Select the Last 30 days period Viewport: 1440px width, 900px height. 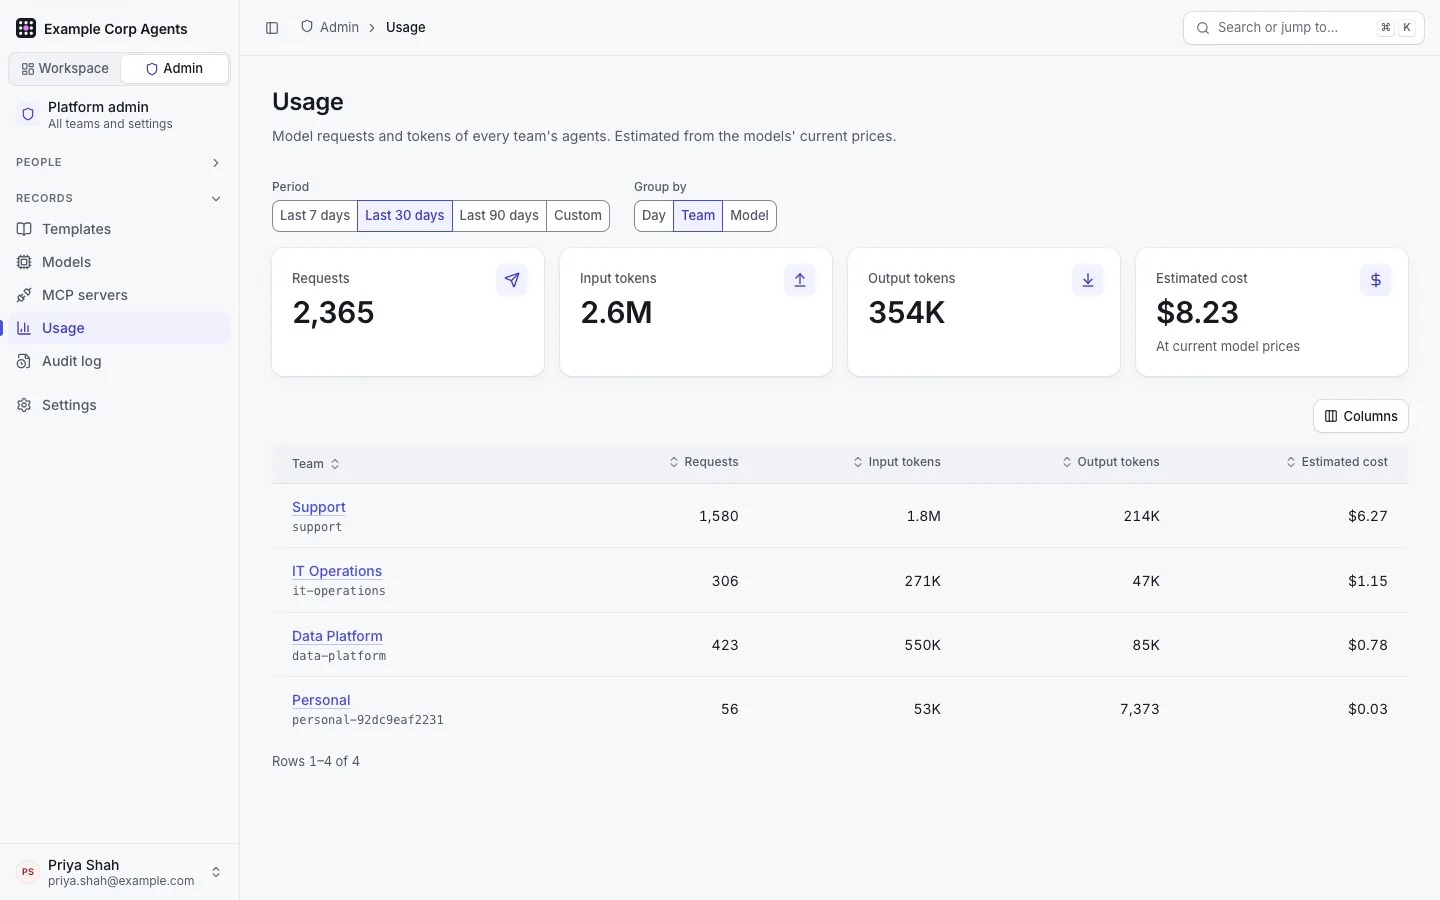click(x=405, y=216)
